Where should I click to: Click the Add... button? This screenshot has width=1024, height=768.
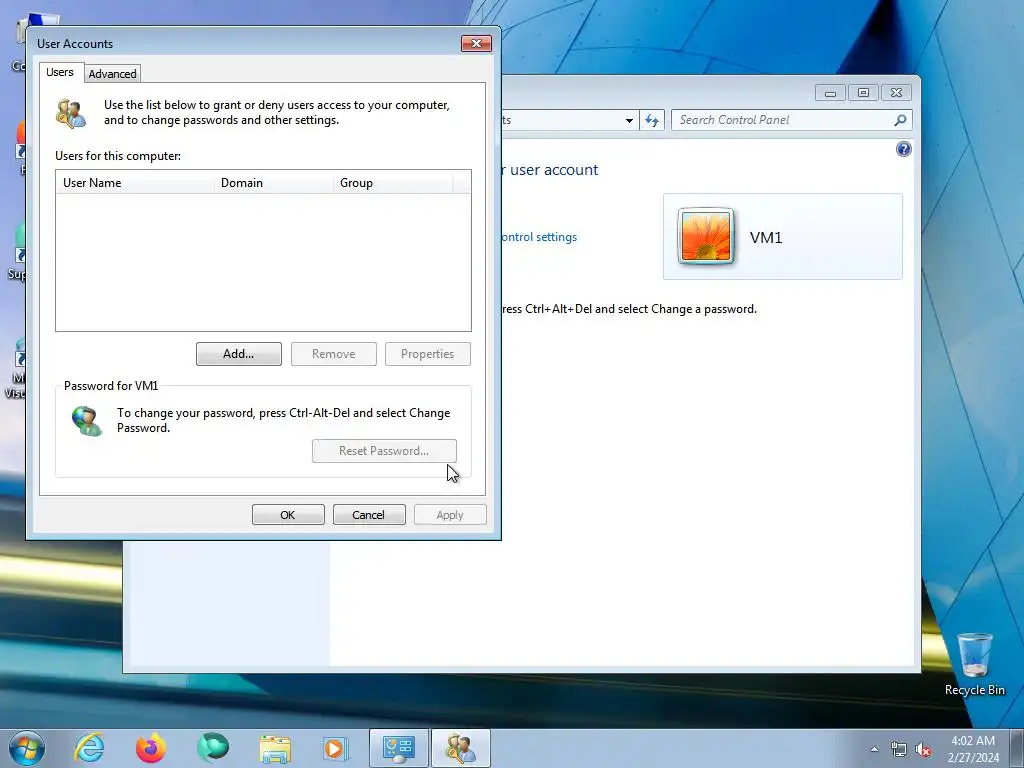point(238,354)
